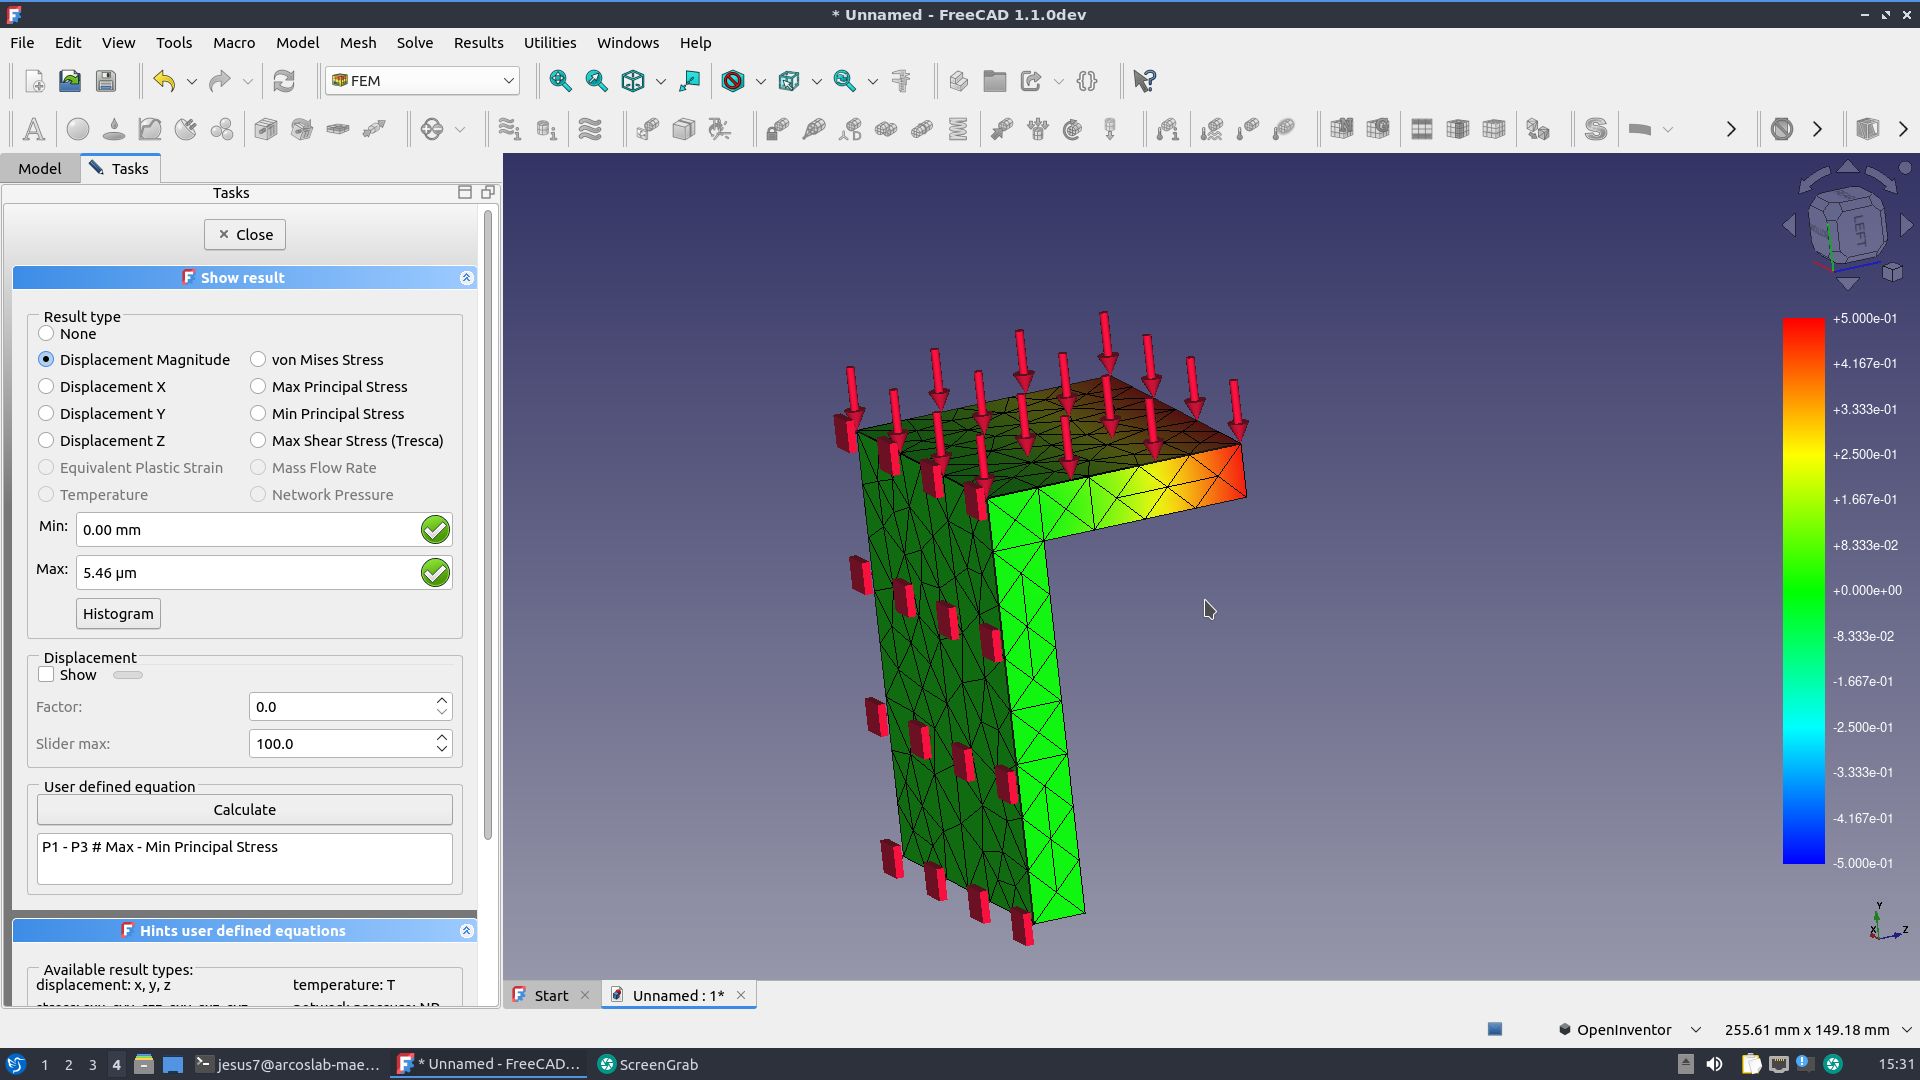Image resolution: width=1920 pixels, height=1080 pixels.
Task: Undo the last action
Action: tap(165, 81)
